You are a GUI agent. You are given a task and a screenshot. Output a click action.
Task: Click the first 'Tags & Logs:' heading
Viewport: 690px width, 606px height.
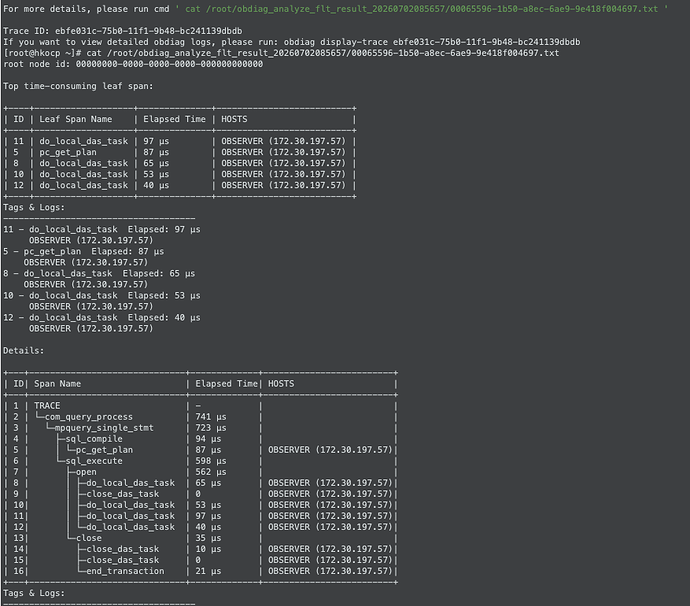34,207
